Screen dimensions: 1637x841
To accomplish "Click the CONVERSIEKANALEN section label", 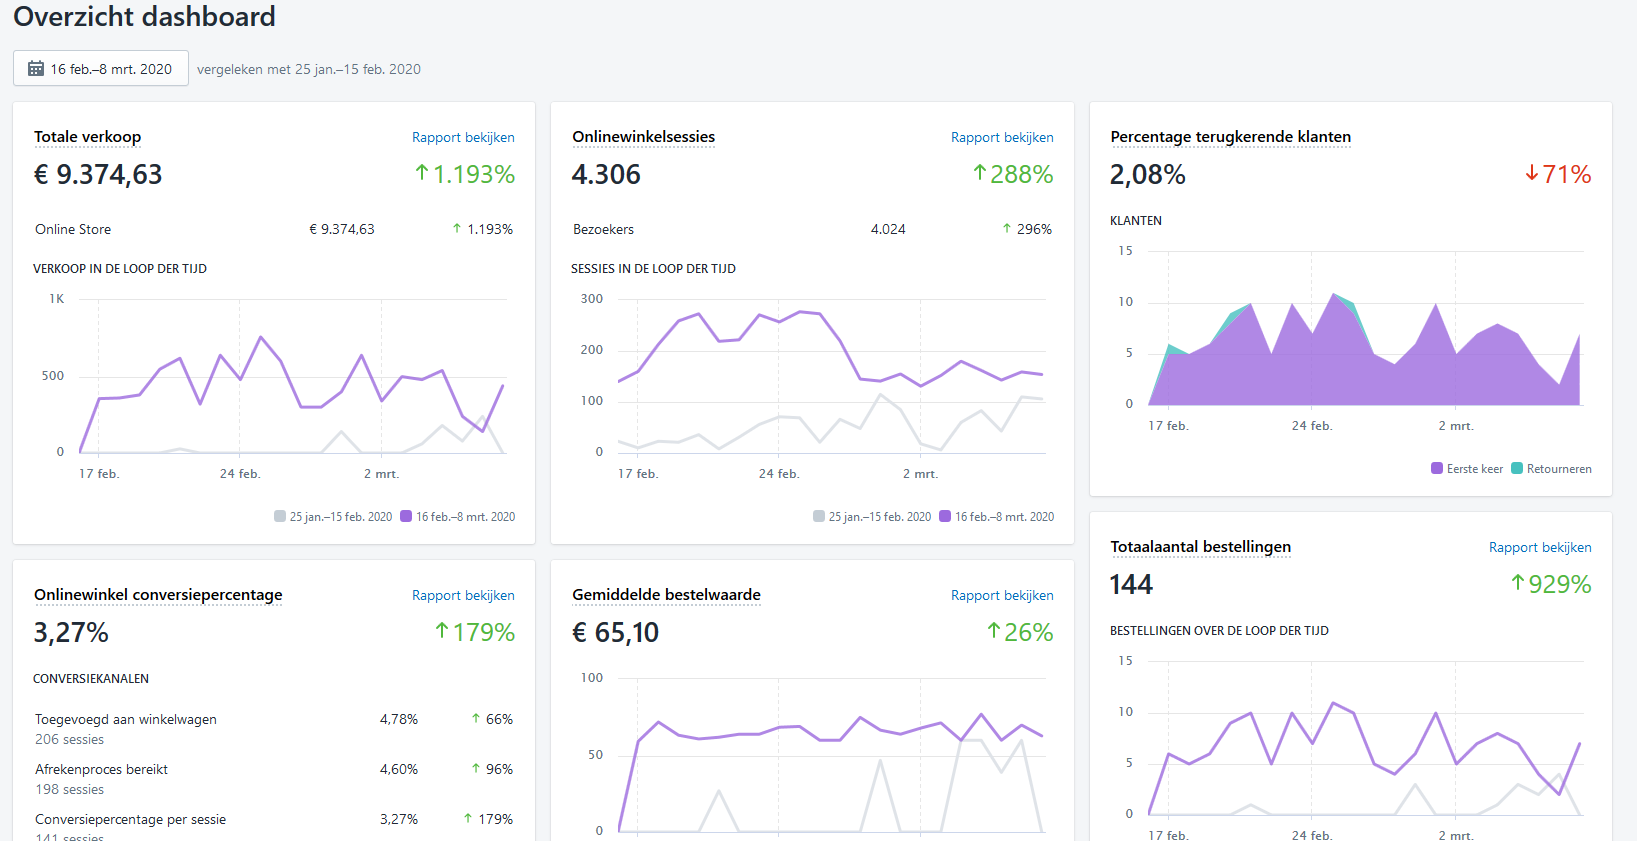I will [91, 679].
